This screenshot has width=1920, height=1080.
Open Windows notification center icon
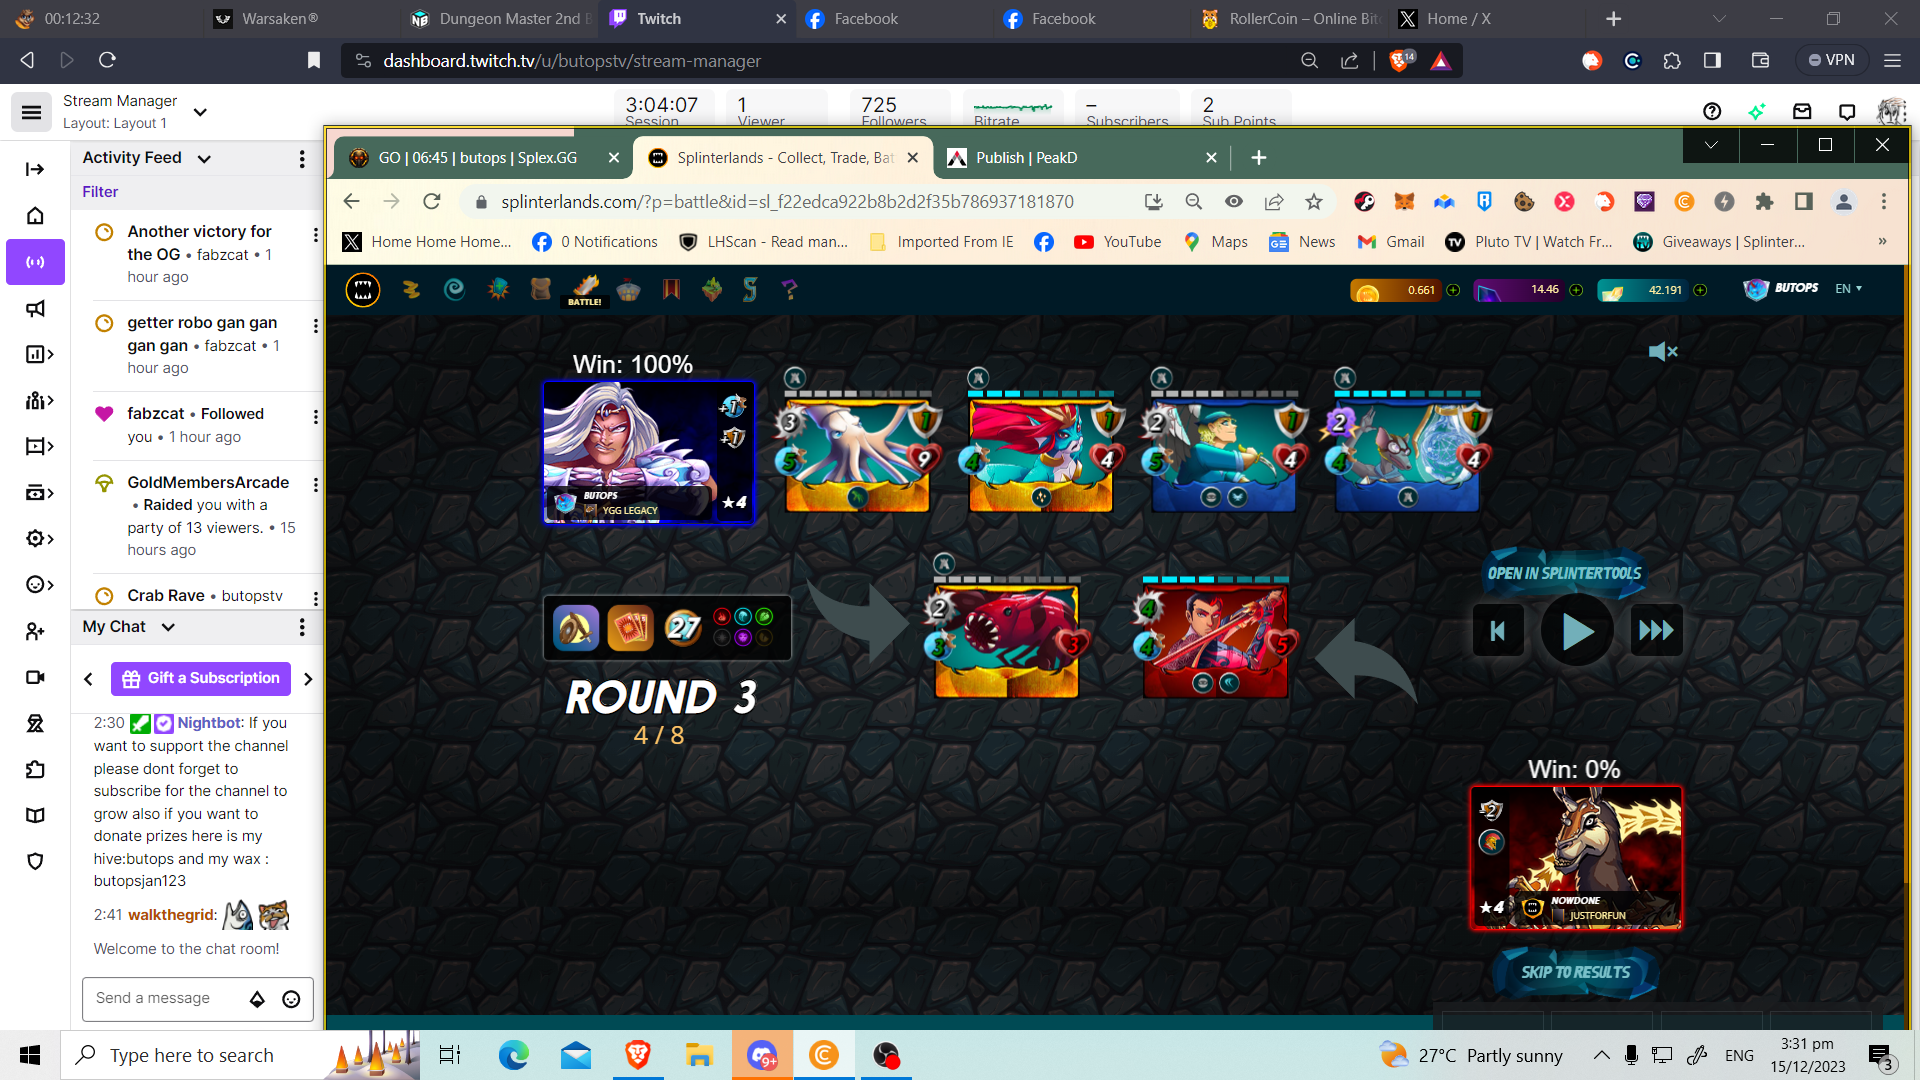point(1881,1055)
